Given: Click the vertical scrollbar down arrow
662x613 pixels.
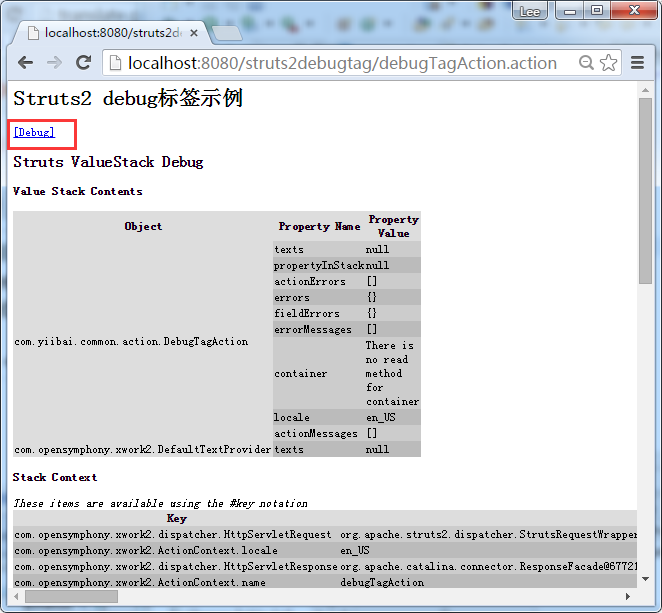Looking at the screenshot, I should point(645,580).
